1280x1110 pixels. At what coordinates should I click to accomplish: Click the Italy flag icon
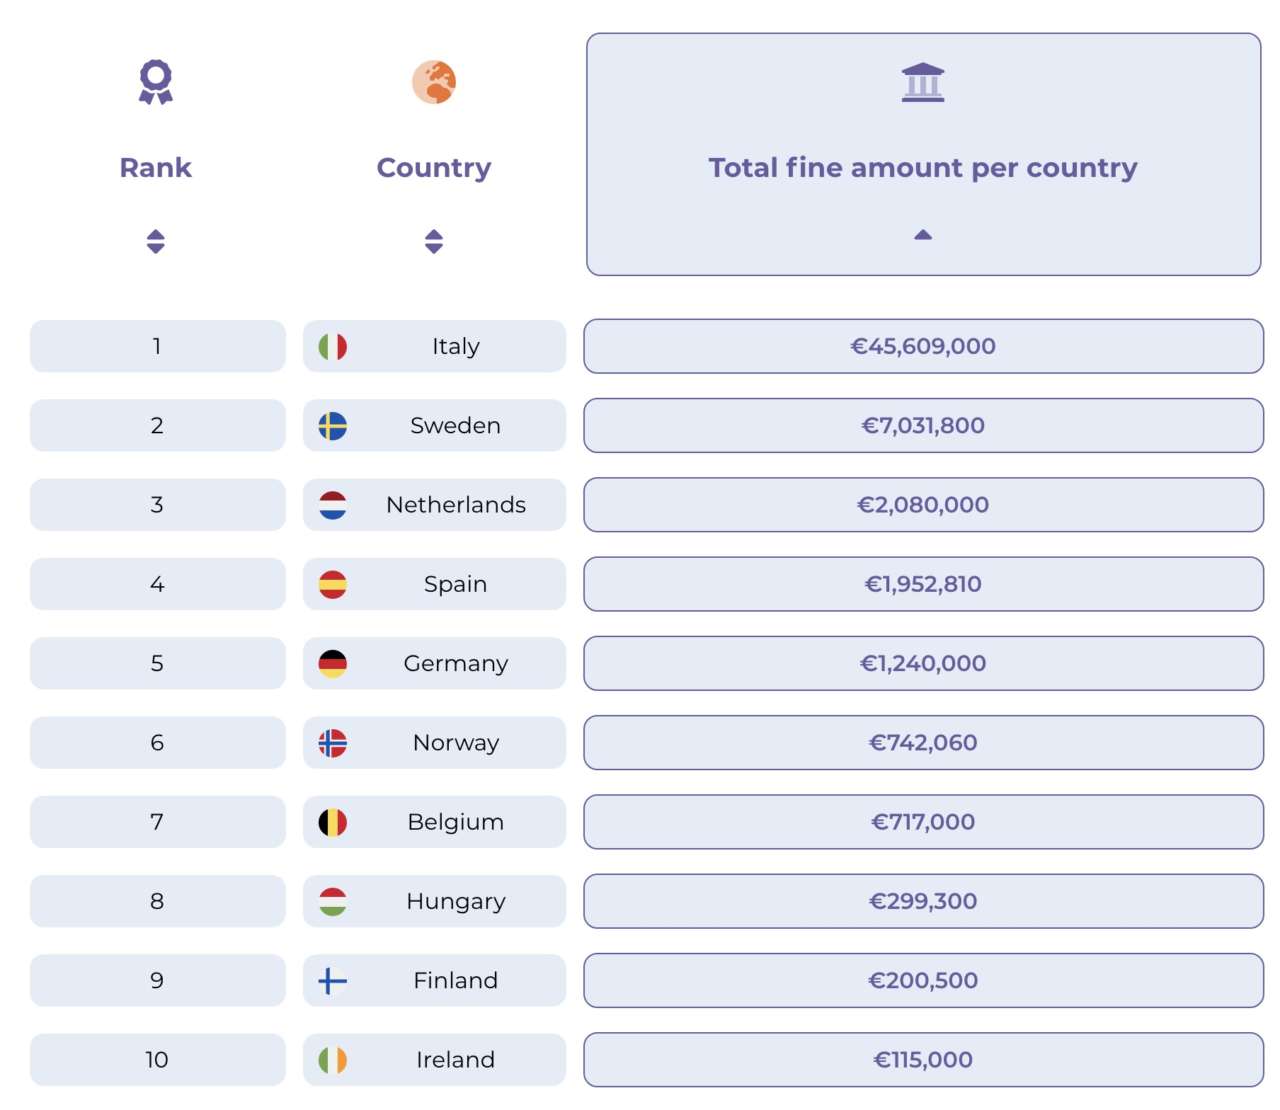(333, 347)
